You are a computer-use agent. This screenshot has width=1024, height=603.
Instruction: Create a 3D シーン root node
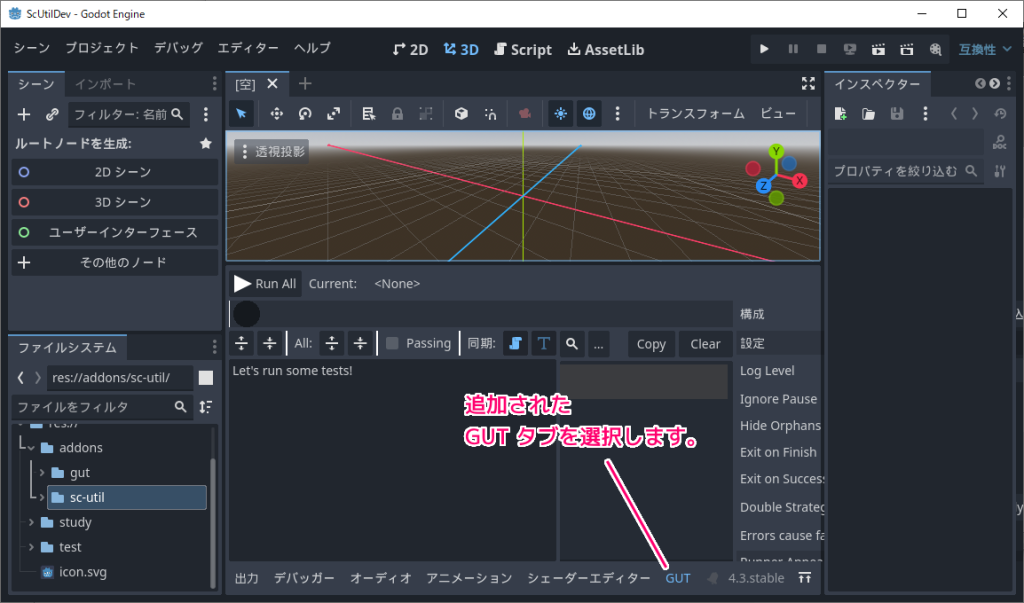[114, 202]
